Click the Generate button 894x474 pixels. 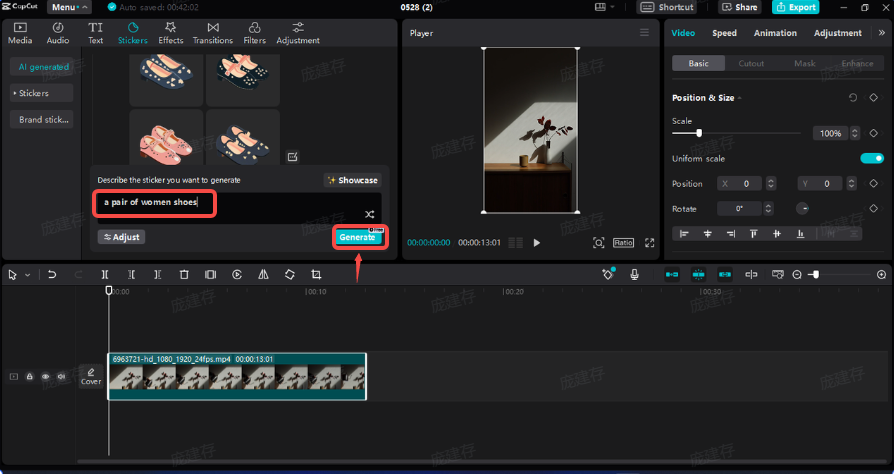pyautogui.click(x=359, y=237)
